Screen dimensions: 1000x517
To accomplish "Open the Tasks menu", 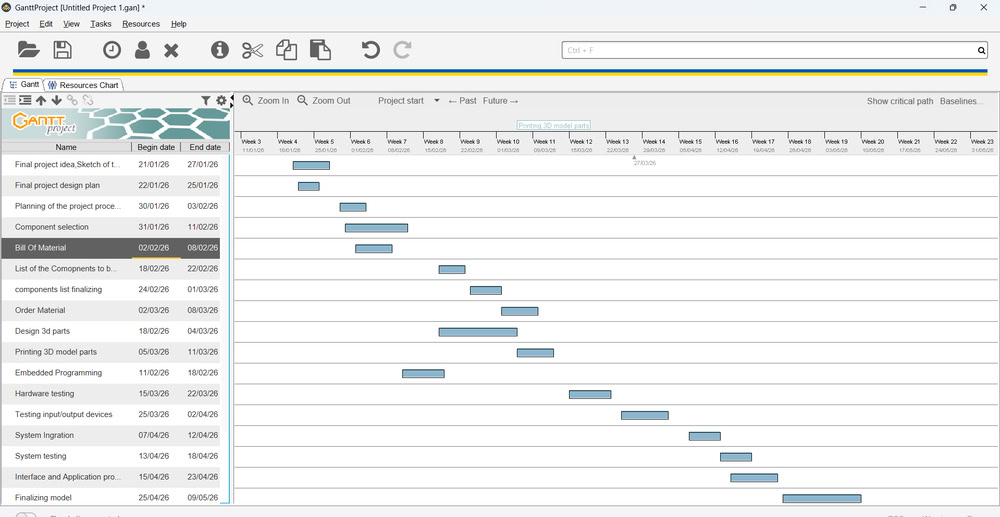I will [101, 24].
